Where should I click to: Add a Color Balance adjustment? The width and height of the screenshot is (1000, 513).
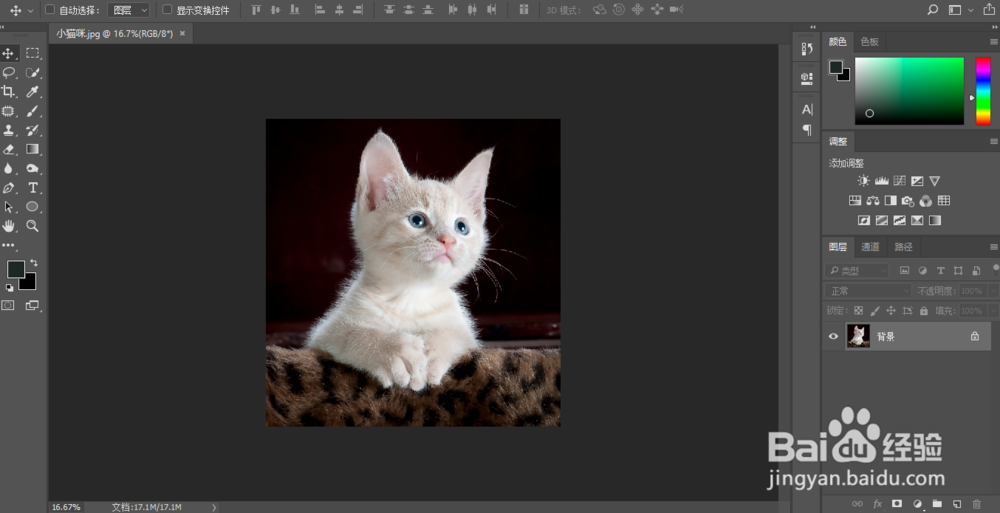click(x=873, y=201)
